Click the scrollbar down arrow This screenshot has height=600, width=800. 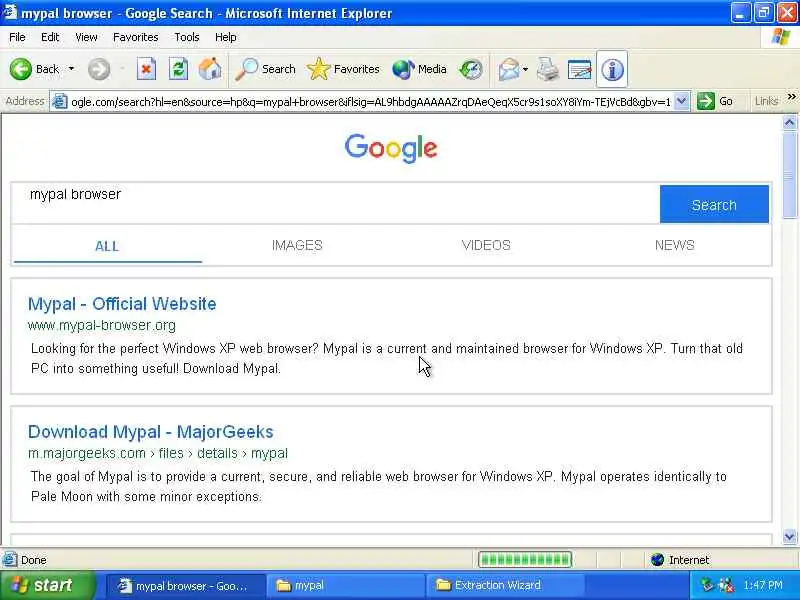click(x=789, y=537)
